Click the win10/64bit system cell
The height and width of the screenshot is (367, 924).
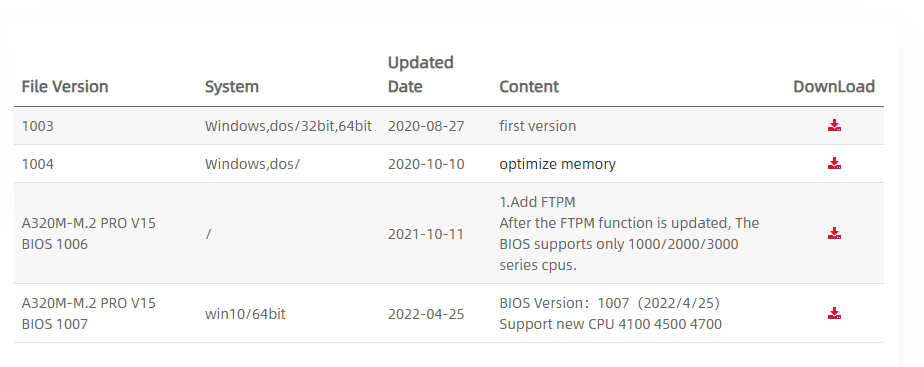pyautogui.click(x=245, y=314)
